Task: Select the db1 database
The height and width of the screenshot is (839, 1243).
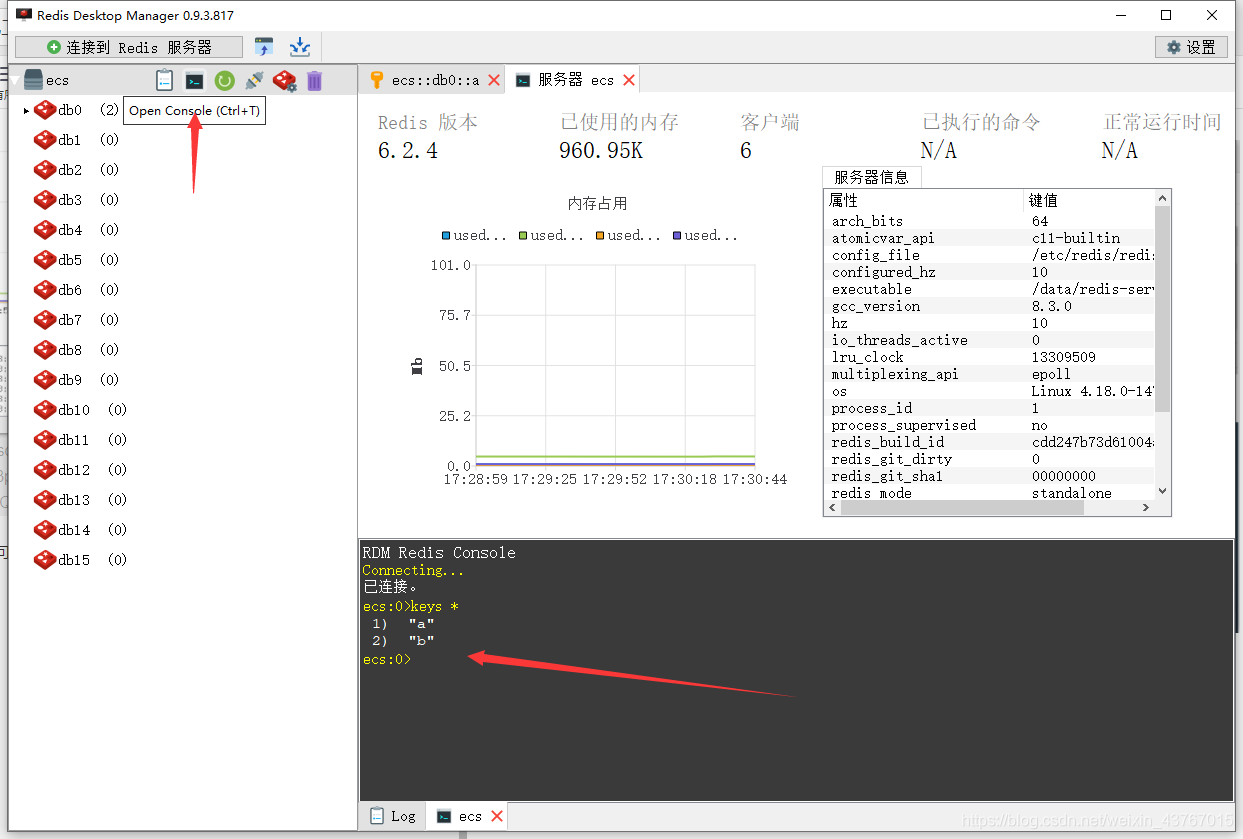Action: coord(70,140)
